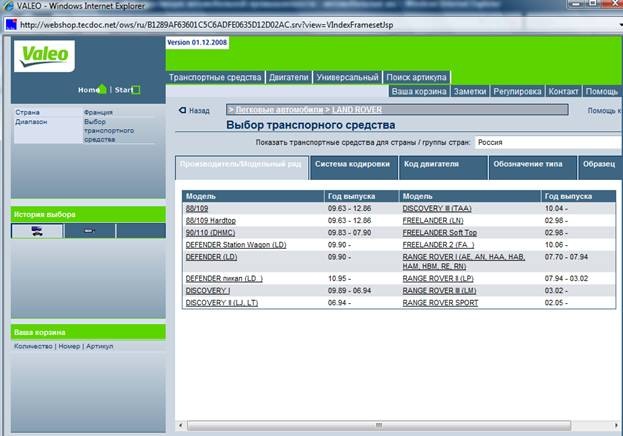This screenshot has width=623, height=436.
Task: Open the Двигатели menu tab
Action: [x=288, y=77]
